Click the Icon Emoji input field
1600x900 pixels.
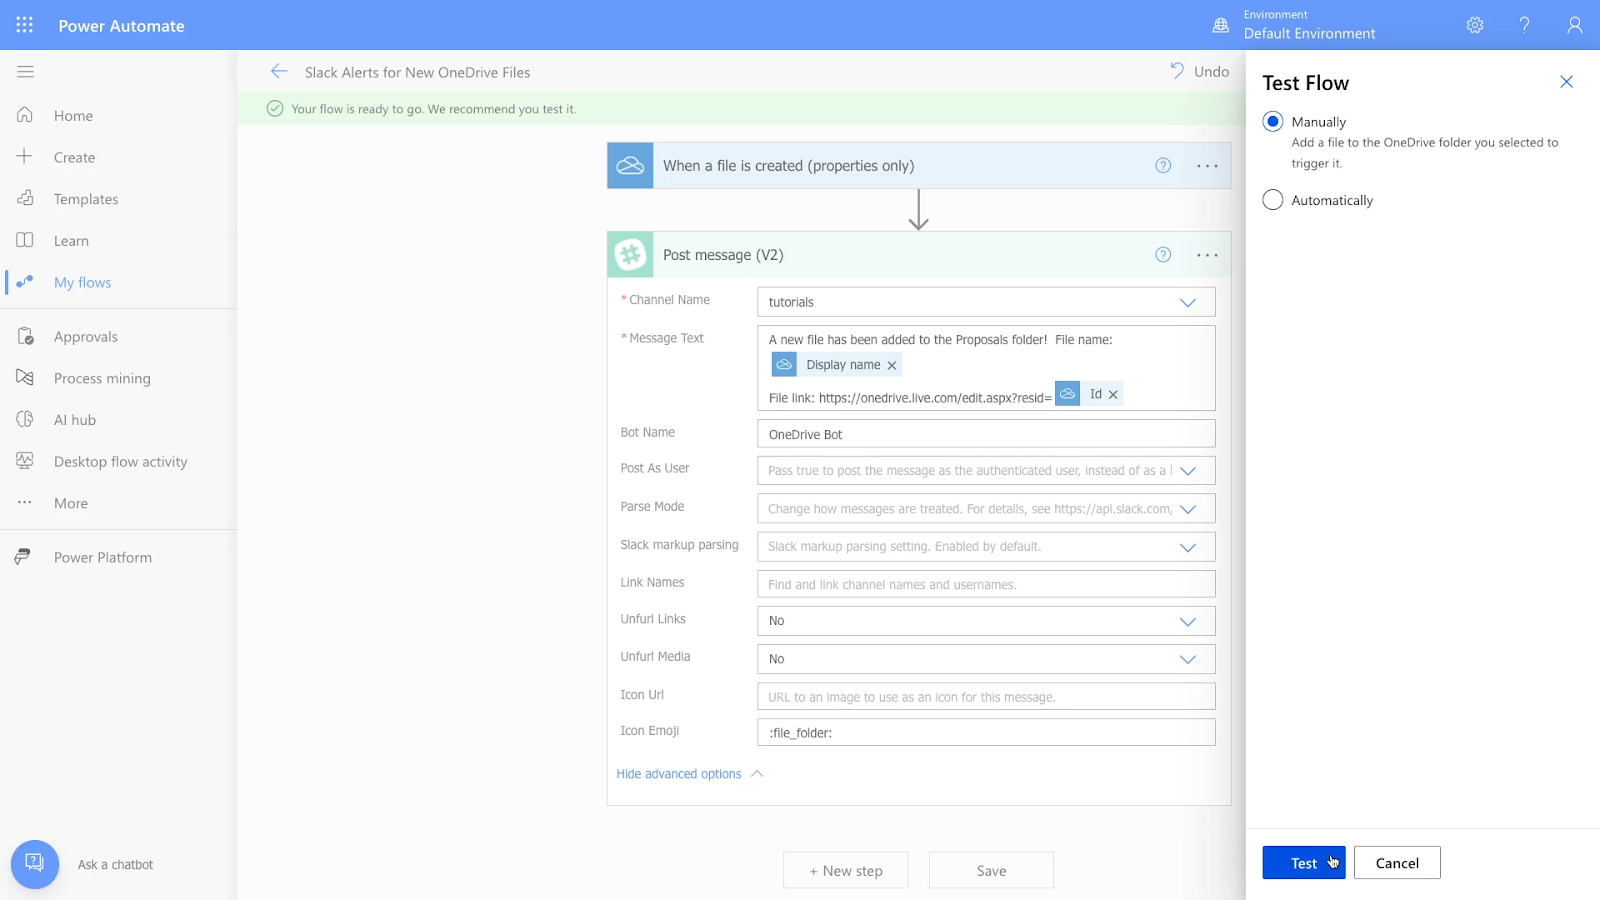(x=986, y=732)
